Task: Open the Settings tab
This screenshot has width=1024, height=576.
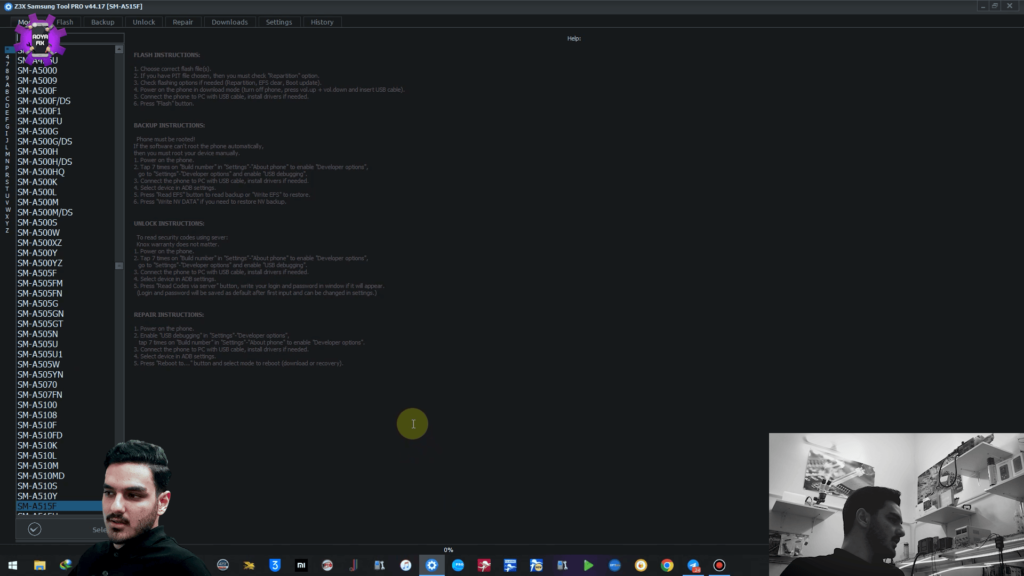Action: [x=279, y=22]
